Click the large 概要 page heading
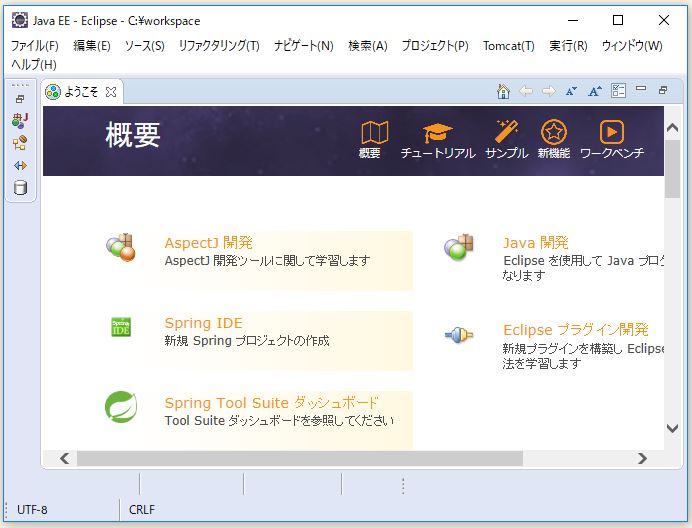The image size is (692, 528). coord(132,135)
